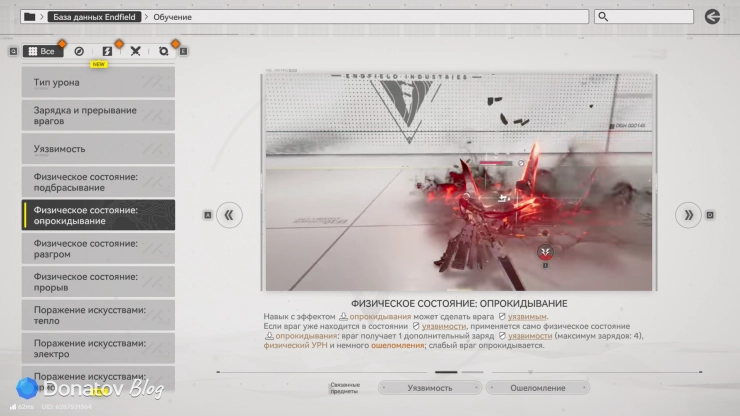Viewport: 740px width, 416px height.
Task: Open Зарядка и прерывание врагов entry
Action: 98,115
